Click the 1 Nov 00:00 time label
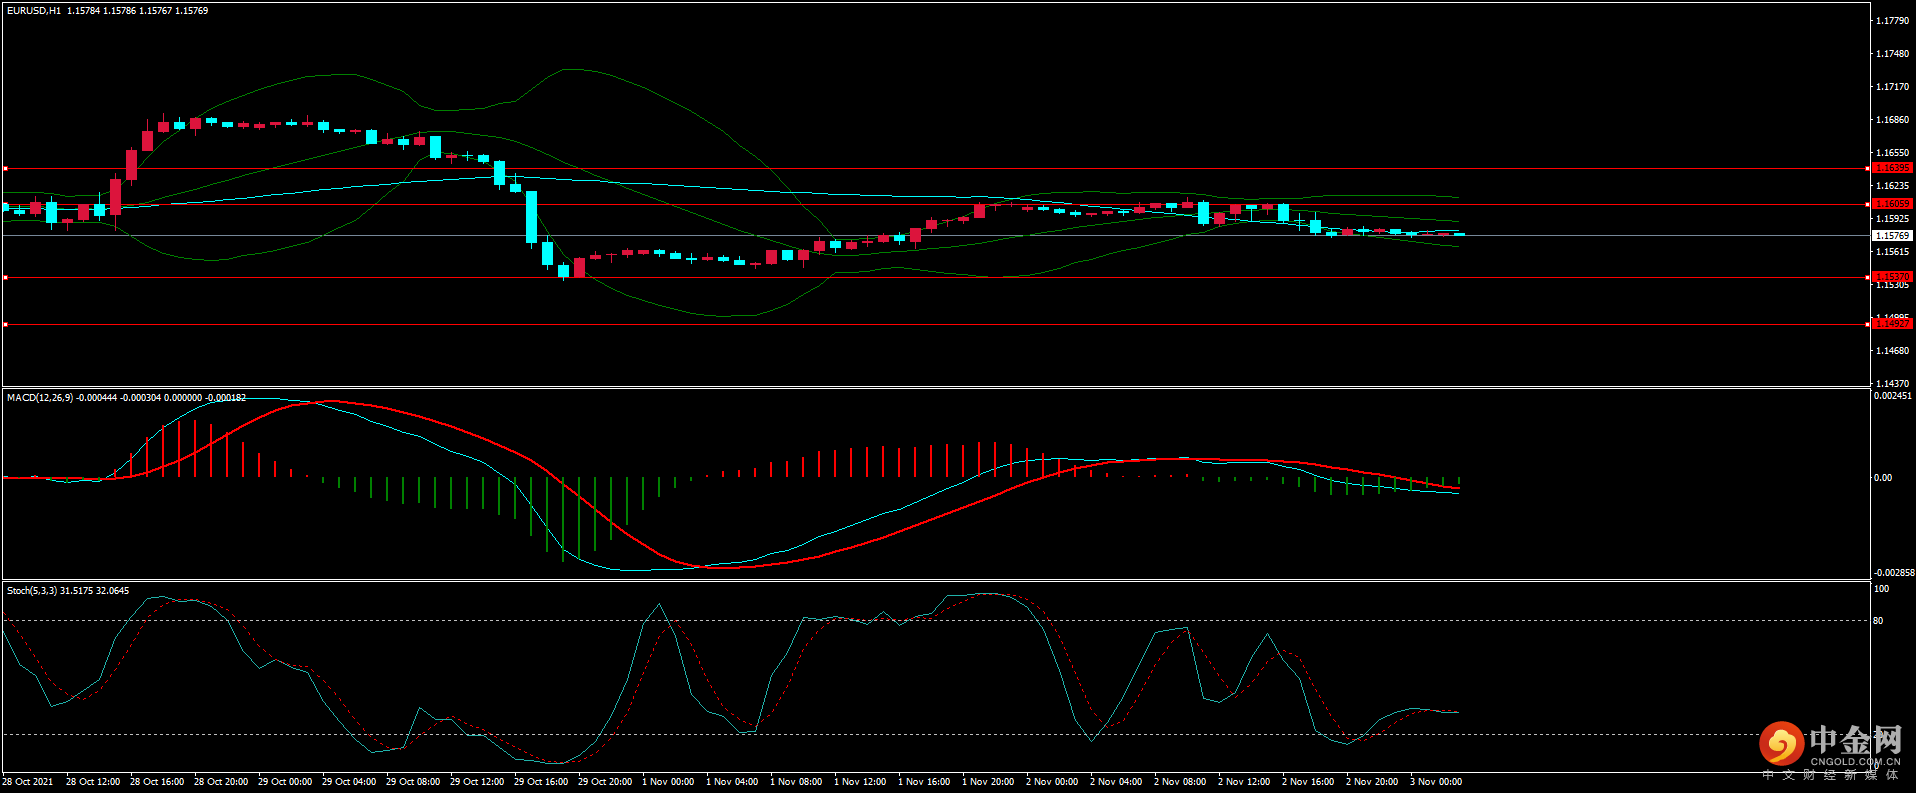 coord(668,782)
